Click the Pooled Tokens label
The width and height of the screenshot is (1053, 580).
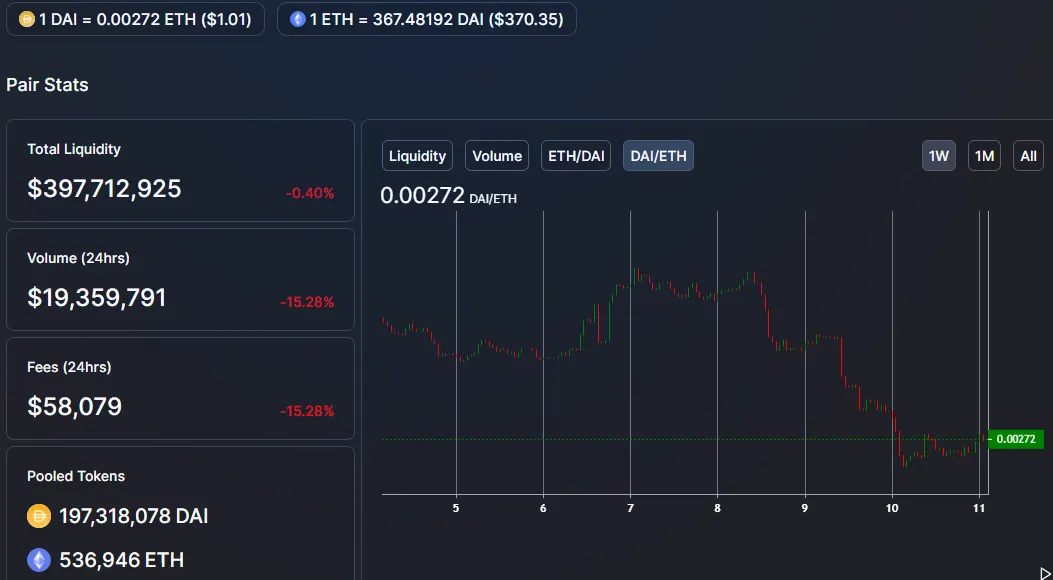coord(76,476)
